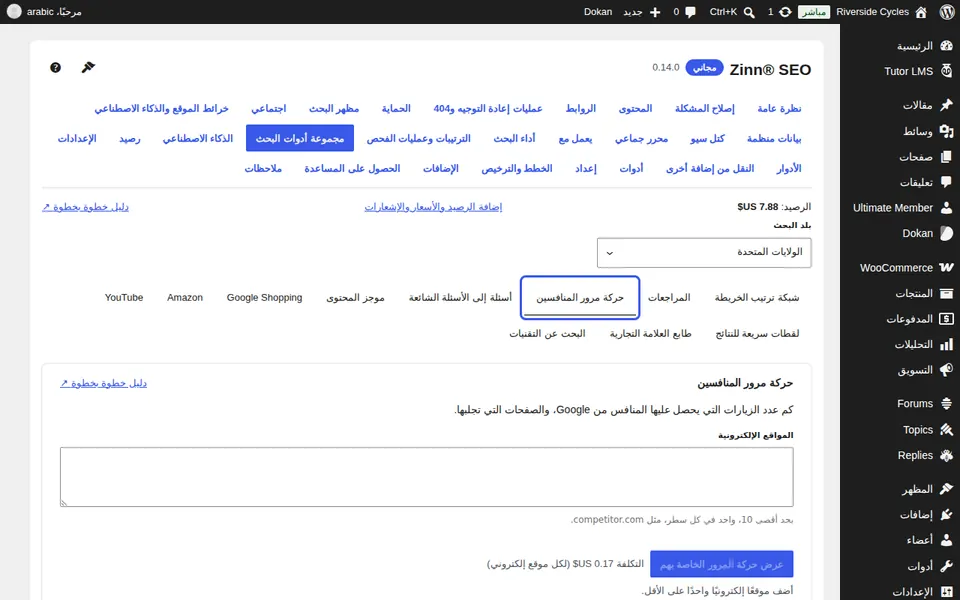Open the بيانات منظمة navigation item
This screenshot has width=960, height=600.
[x=774, y=138]
